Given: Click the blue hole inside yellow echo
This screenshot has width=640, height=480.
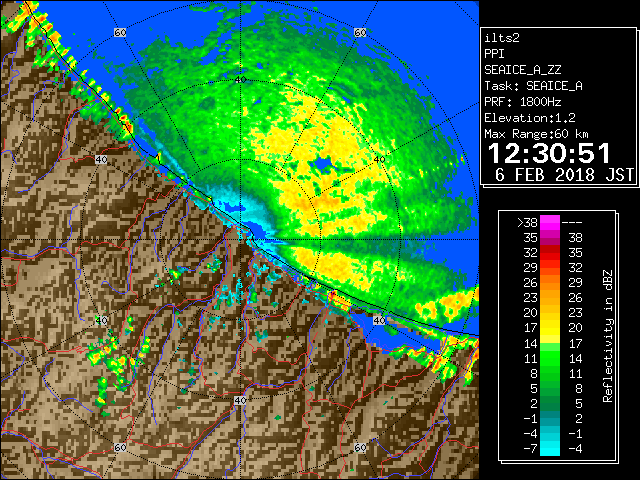Looking at the screenshot, I should [x=323, y=165].
